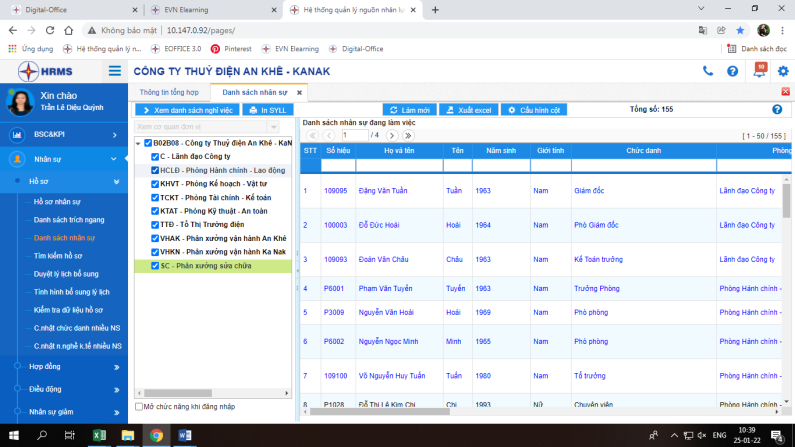
Task: Open the notification bell with red badge
Action: click(x=759, y=71)
